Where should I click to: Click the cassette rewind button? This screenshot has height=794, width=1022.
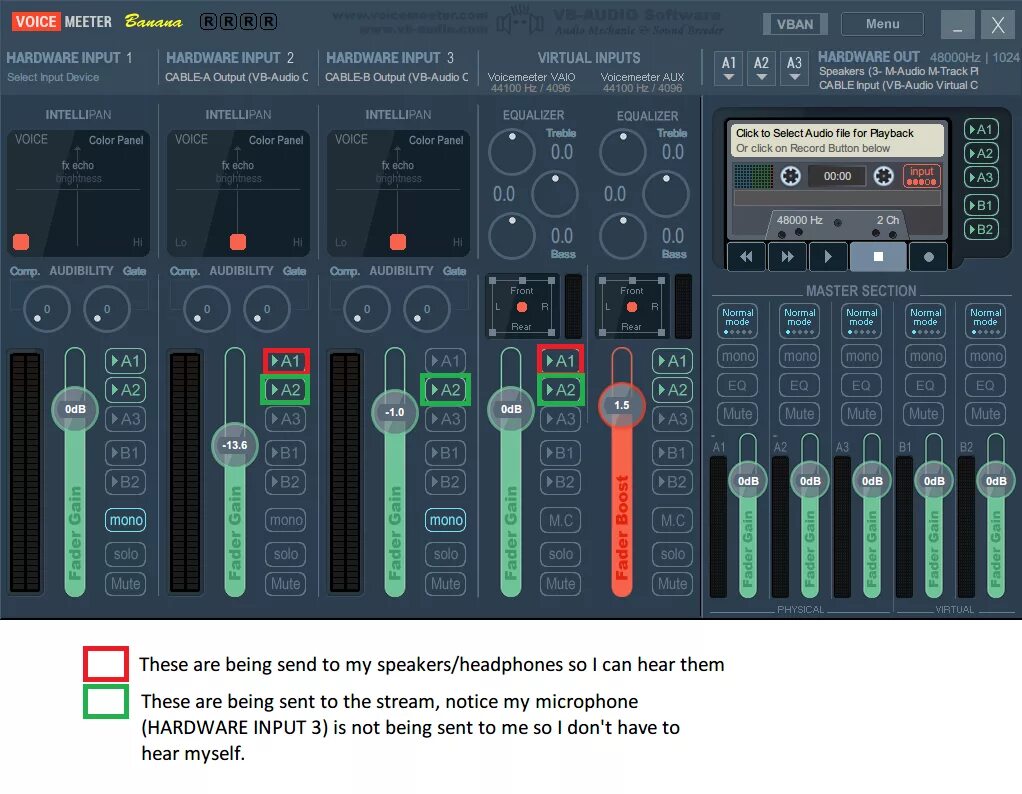tap(746, 257)
